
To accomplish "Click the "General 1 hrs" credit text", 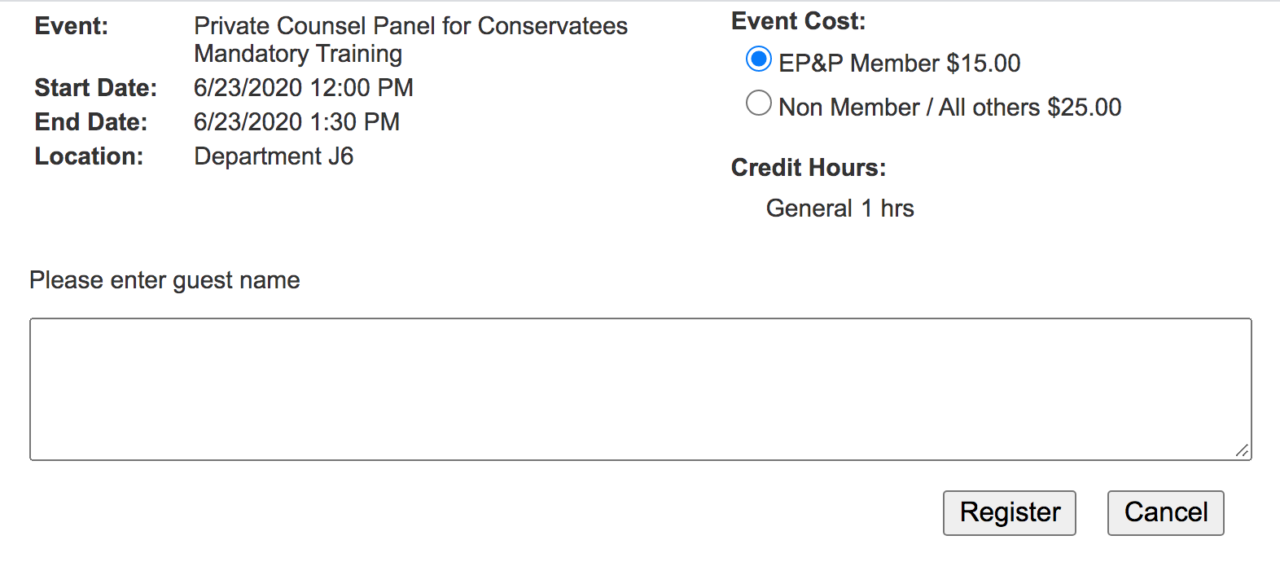I will [x=839, y=209].
